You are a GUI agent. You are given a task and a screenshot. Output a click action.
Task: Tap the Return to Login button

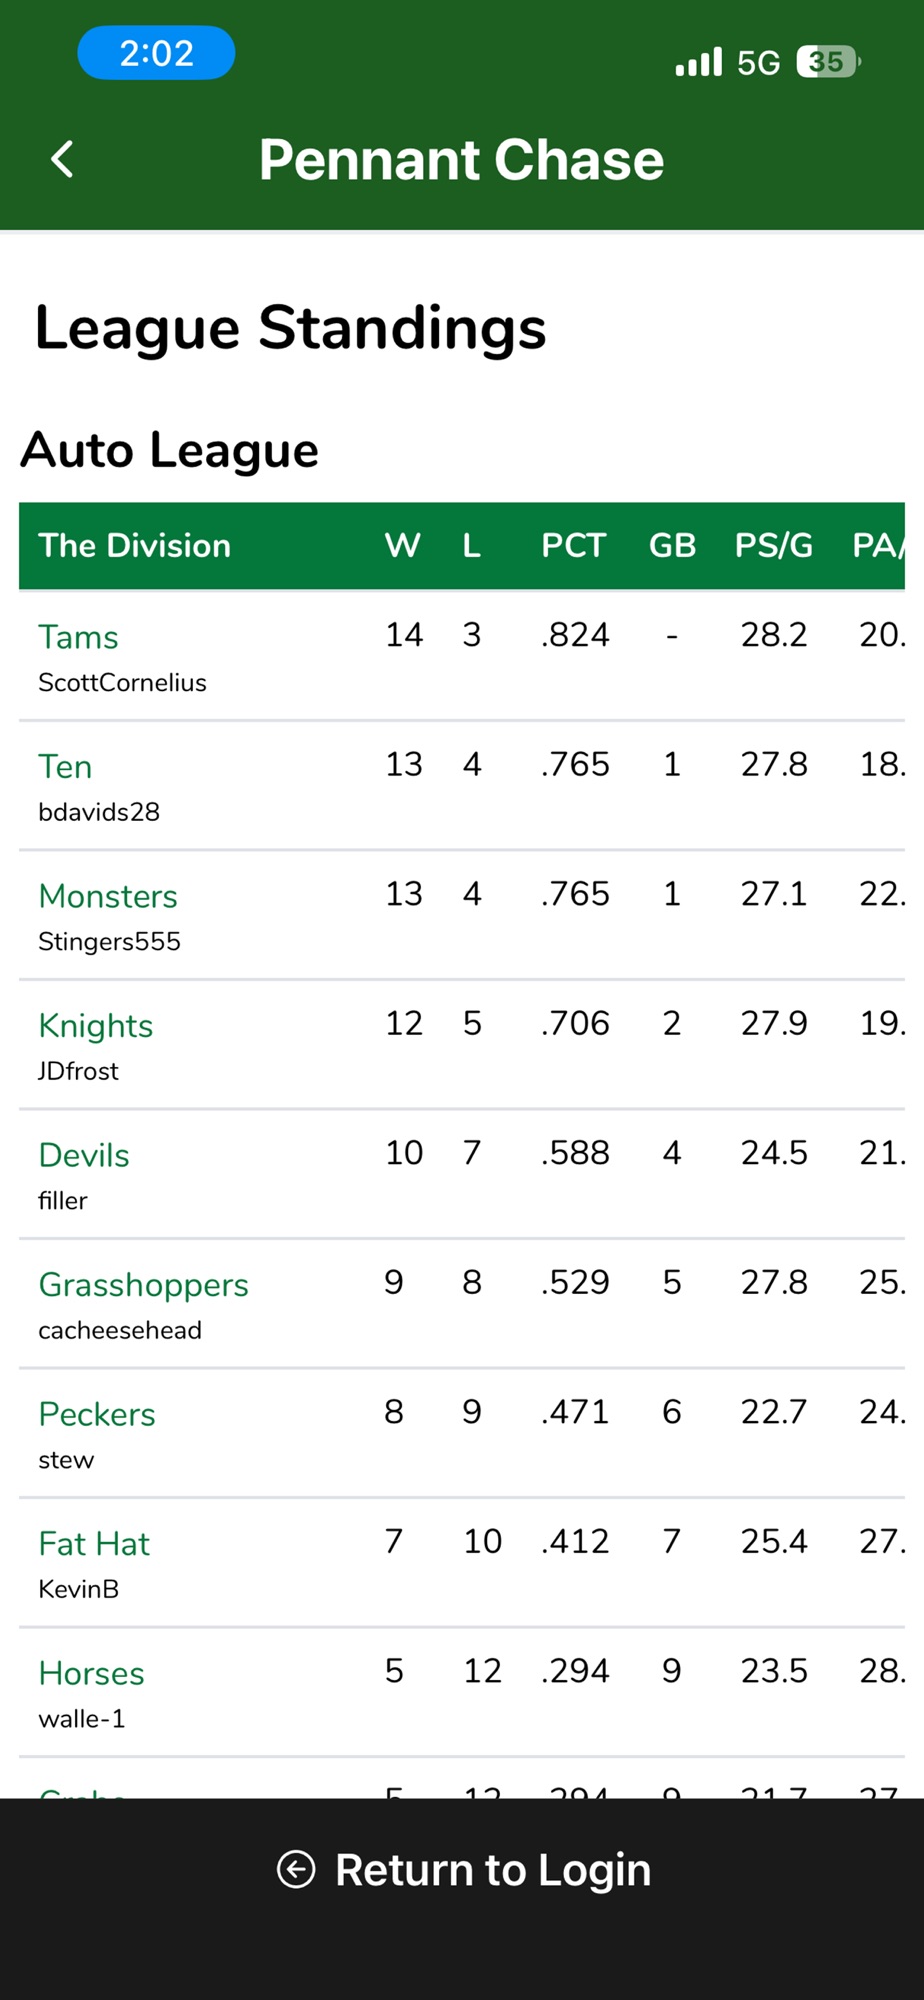coord(462,1869)
